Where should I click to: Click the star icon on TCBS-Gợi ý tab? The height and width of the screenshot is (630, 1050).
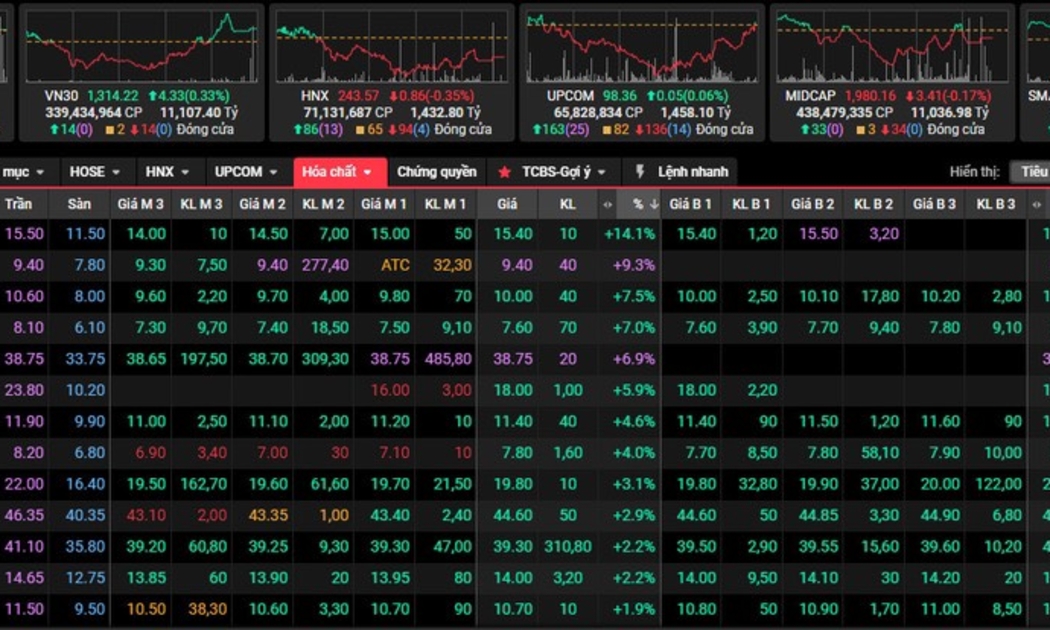click(505, 172)
